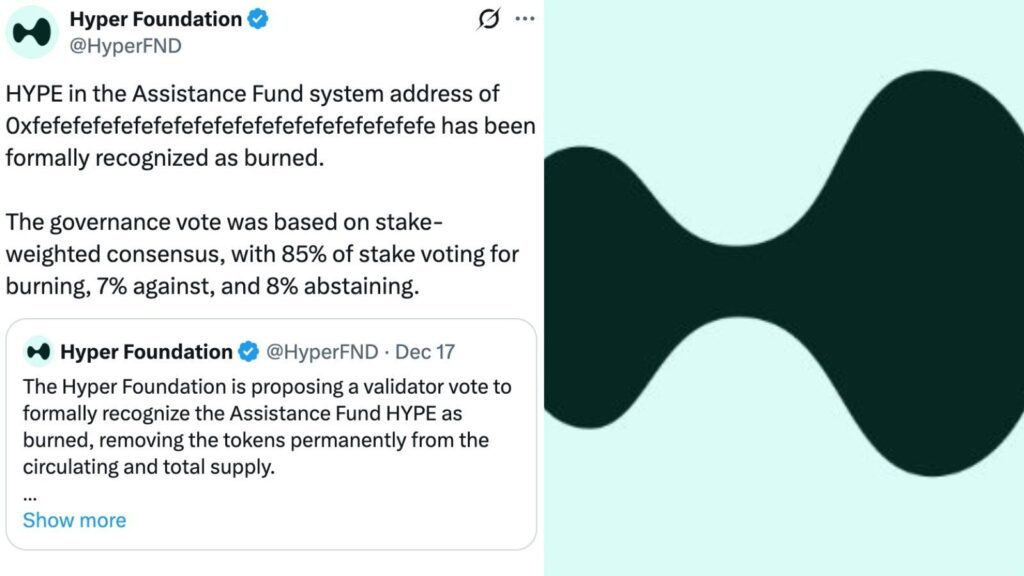The image size is (1024, 576).
Task: Click the blue verified badge in tweet header
Action: 258,20
